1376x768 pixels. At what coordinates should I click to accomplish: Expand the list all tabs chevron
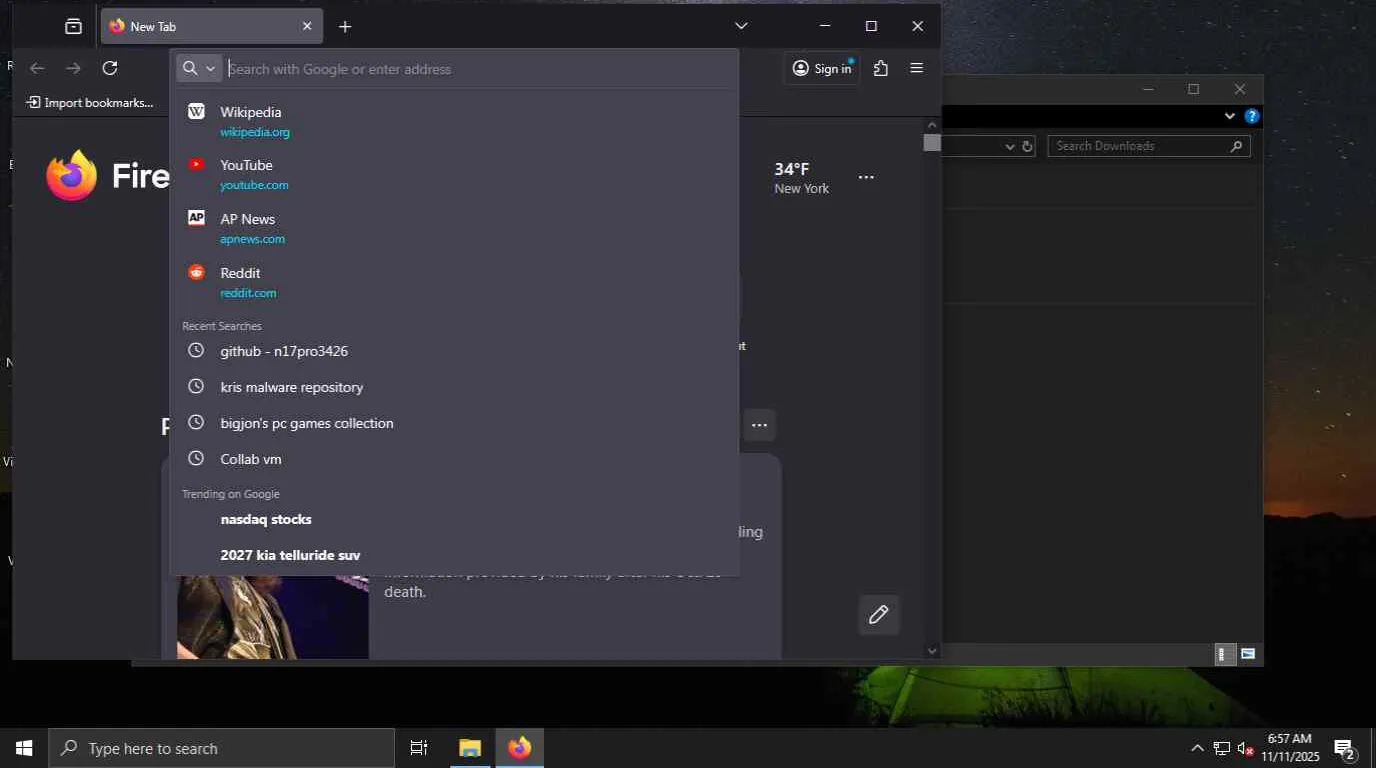click(741, 26)
